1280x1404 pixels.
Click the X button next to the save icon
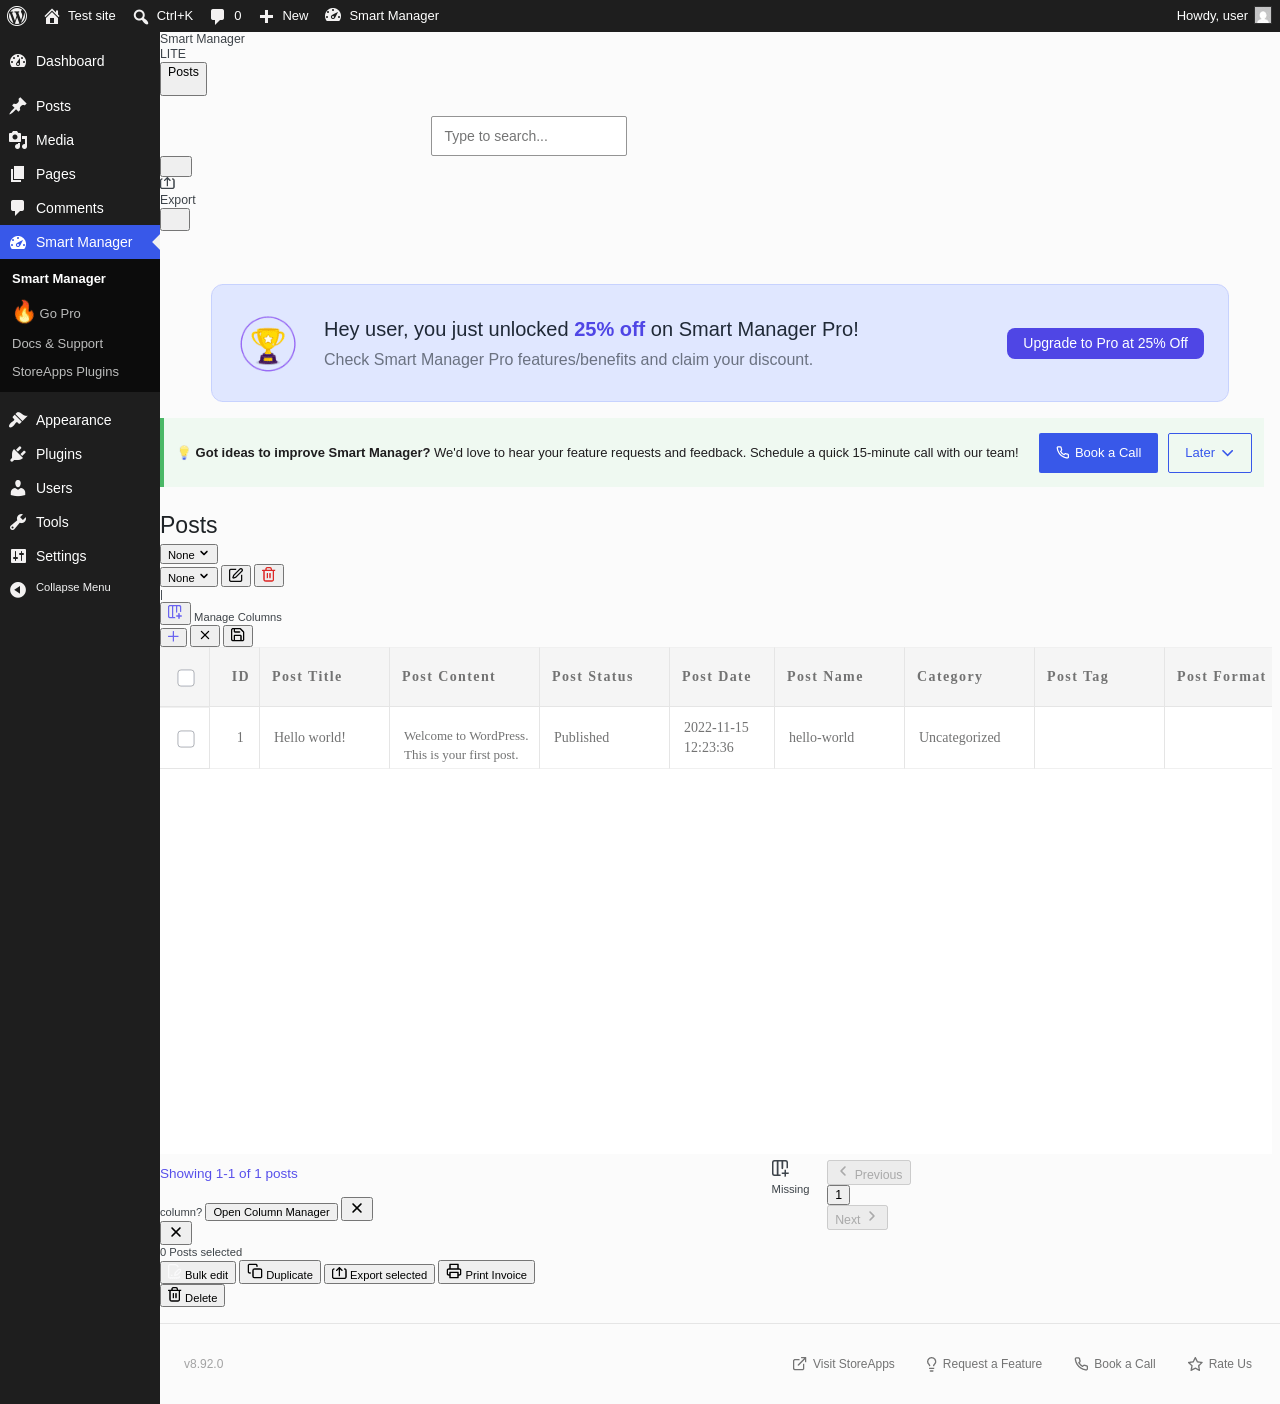click(x=205, y=635)
